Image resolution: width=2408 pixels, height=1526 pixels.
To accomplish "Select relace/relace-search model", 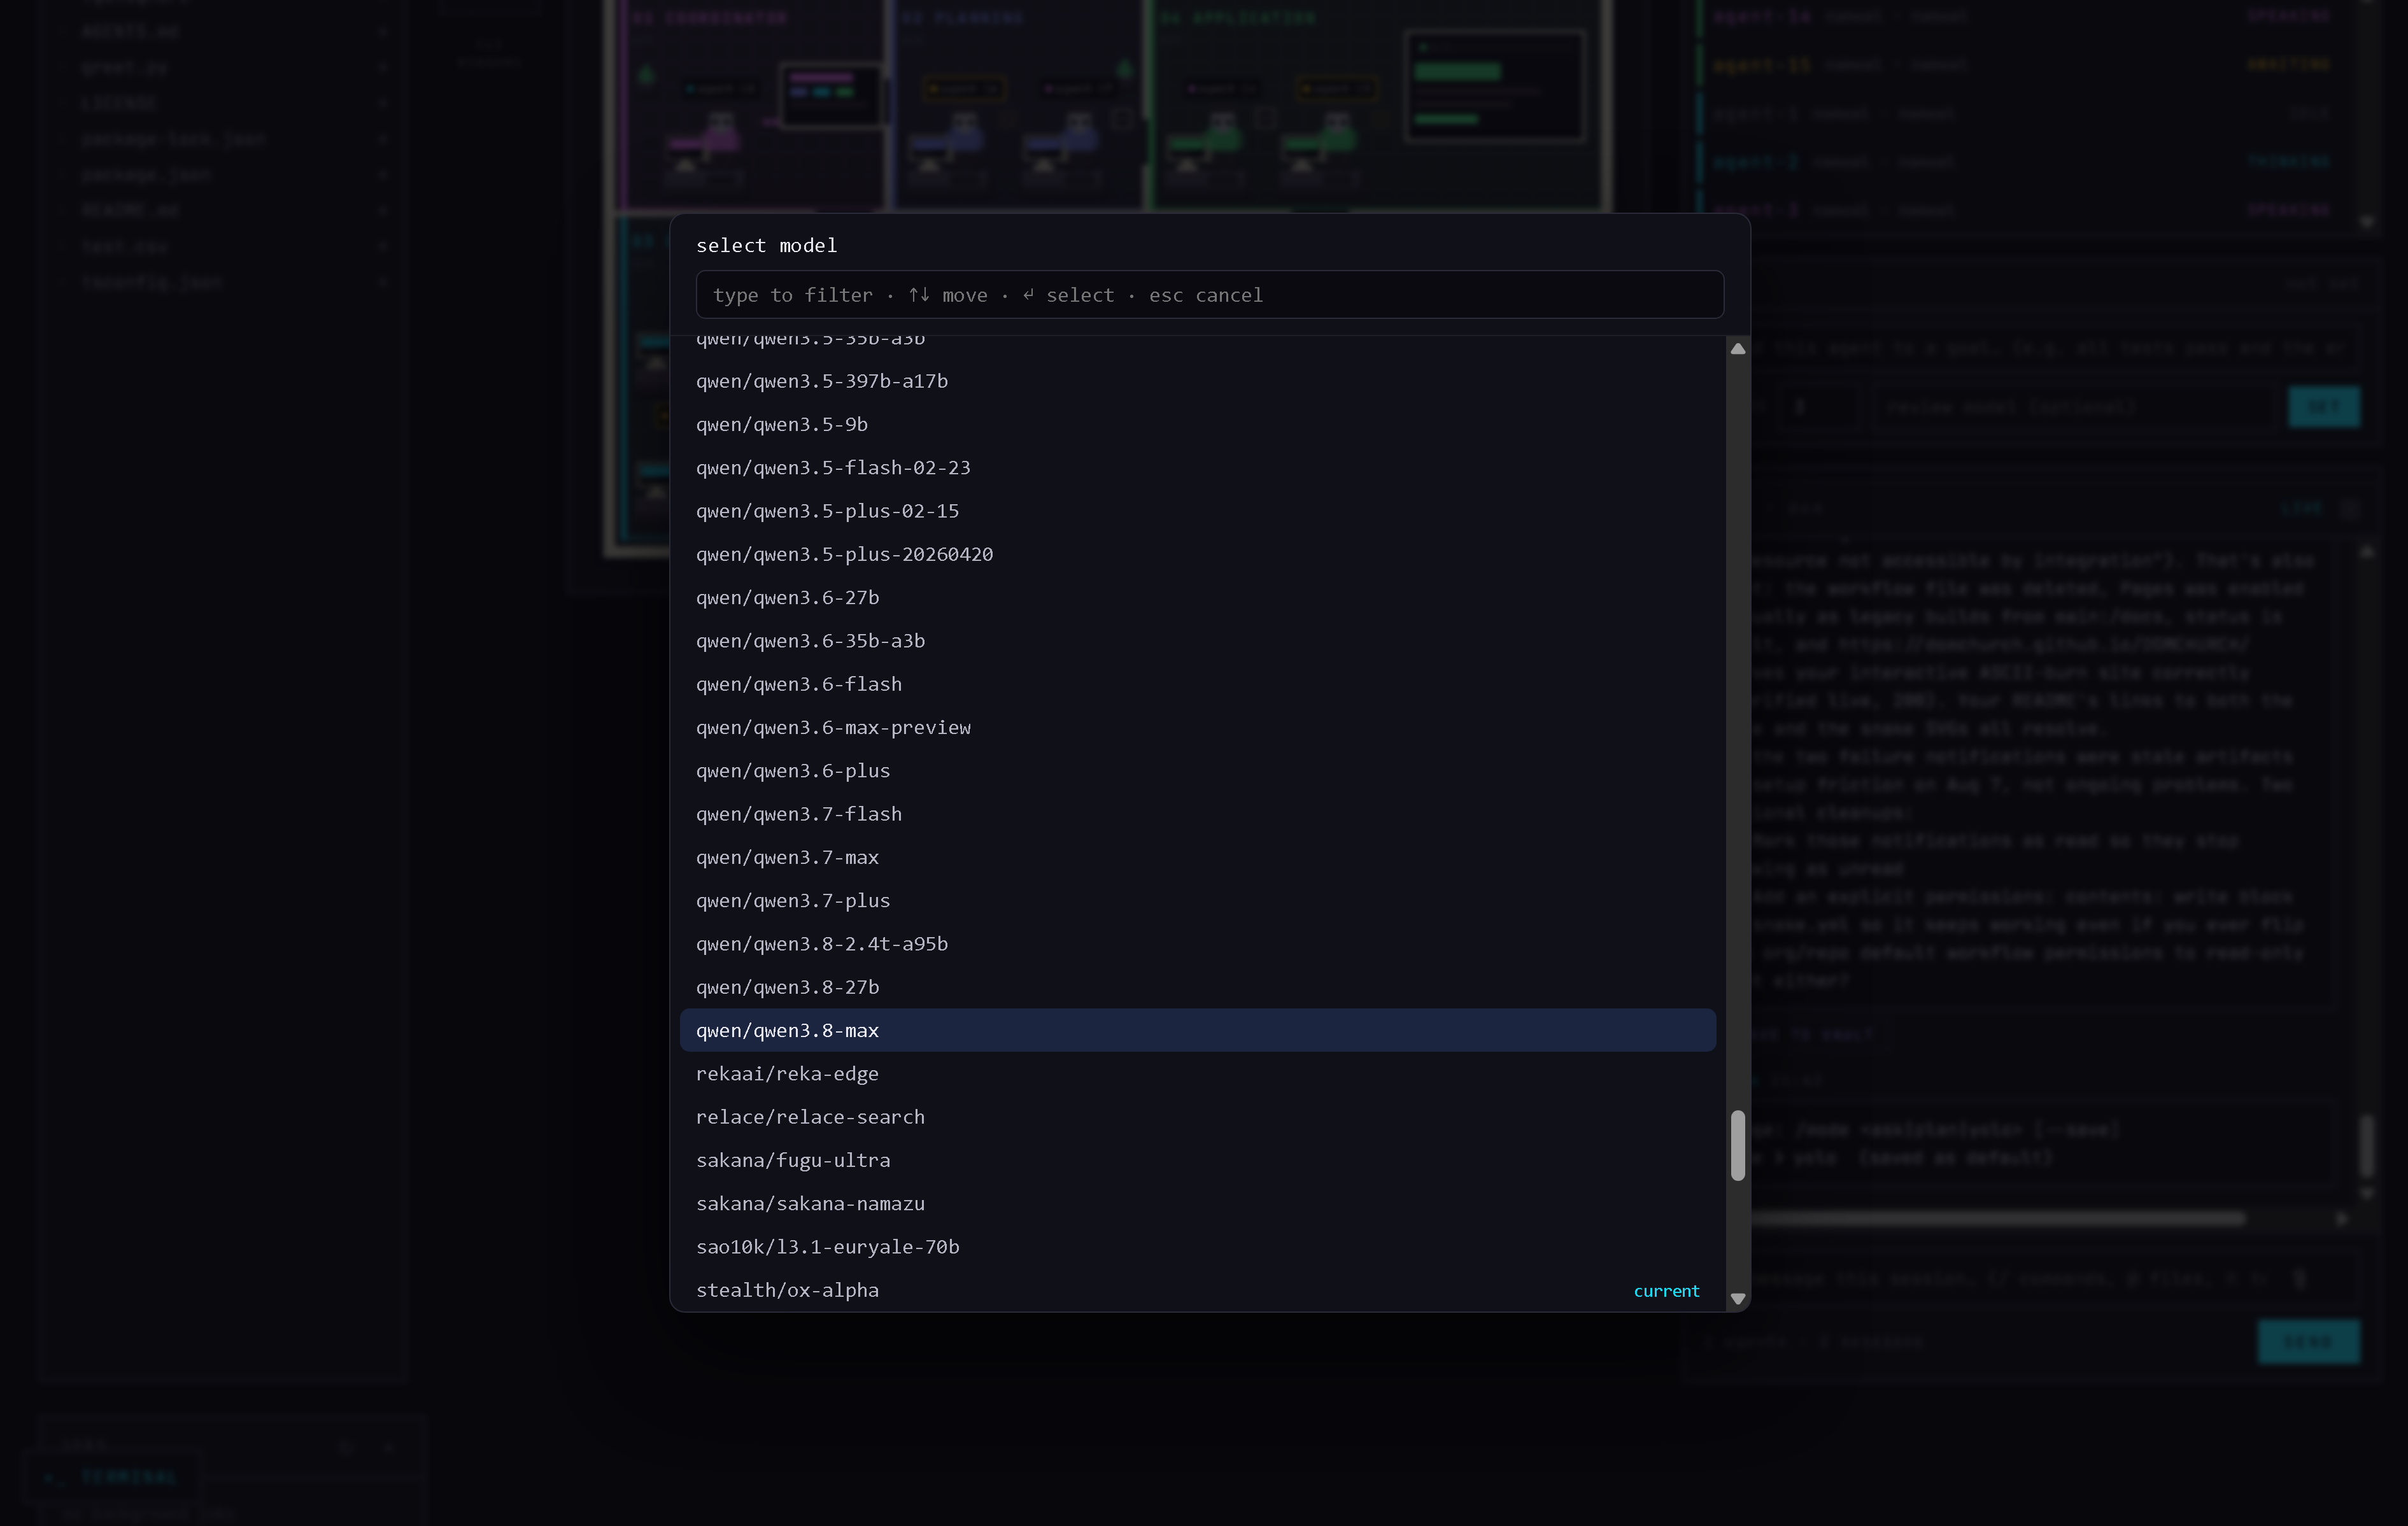I will tap(1197, 1117).
